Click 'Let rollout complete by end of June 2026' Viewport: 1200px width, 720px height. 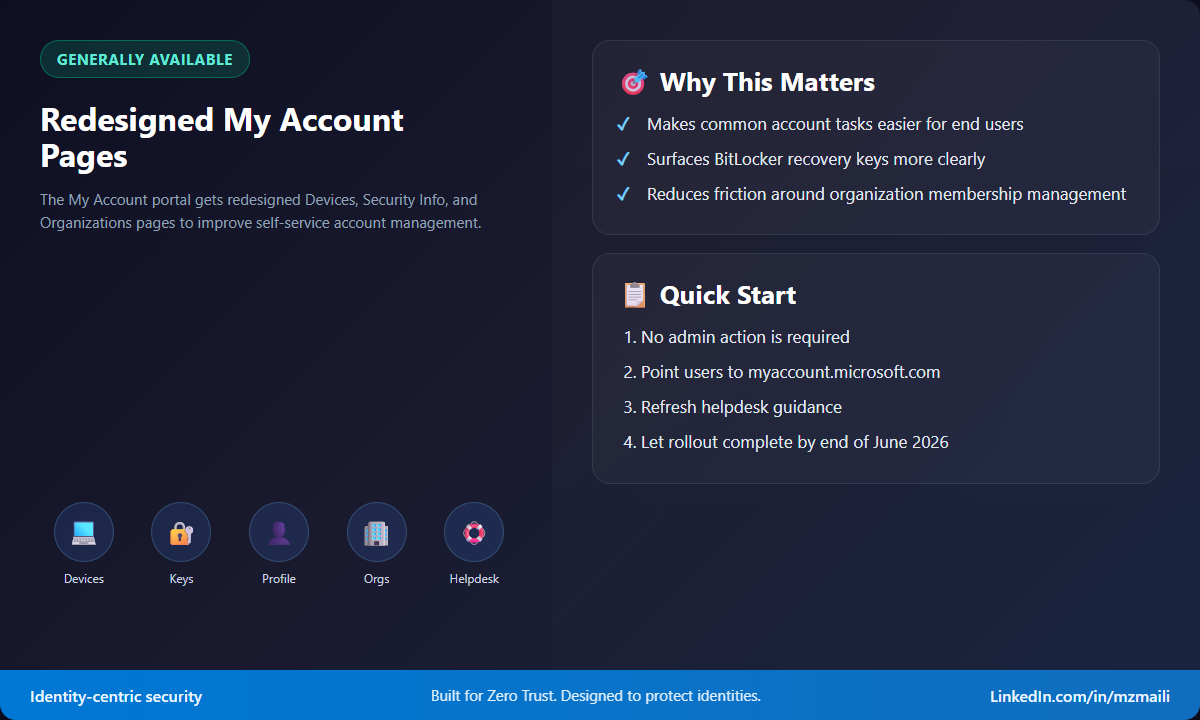coord(785,442)
